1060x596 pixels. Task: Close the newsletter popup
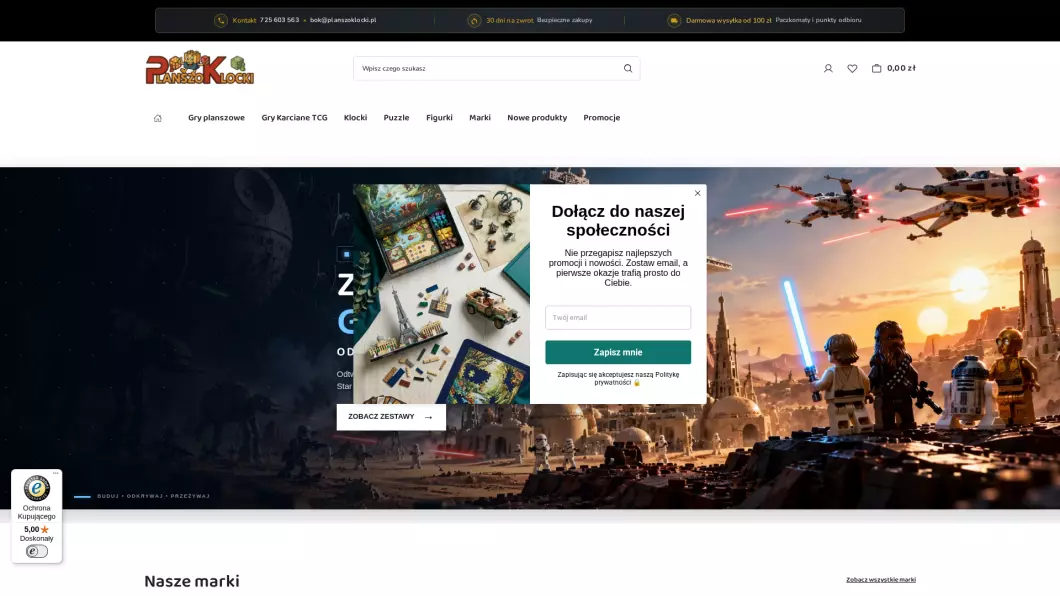697,193
